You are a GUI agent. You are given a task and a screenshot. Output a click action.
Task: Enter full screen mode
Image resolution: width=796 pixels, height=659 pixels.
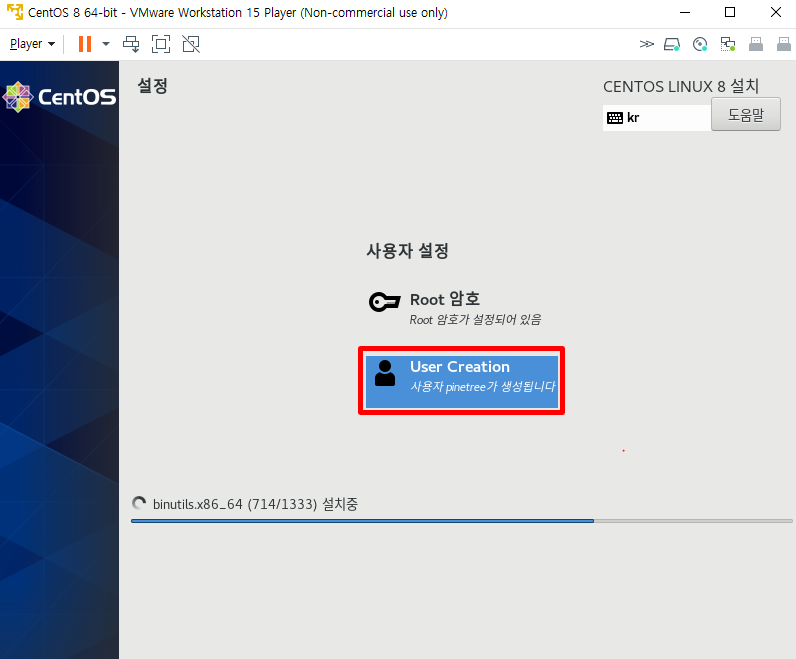click(161, 44)
